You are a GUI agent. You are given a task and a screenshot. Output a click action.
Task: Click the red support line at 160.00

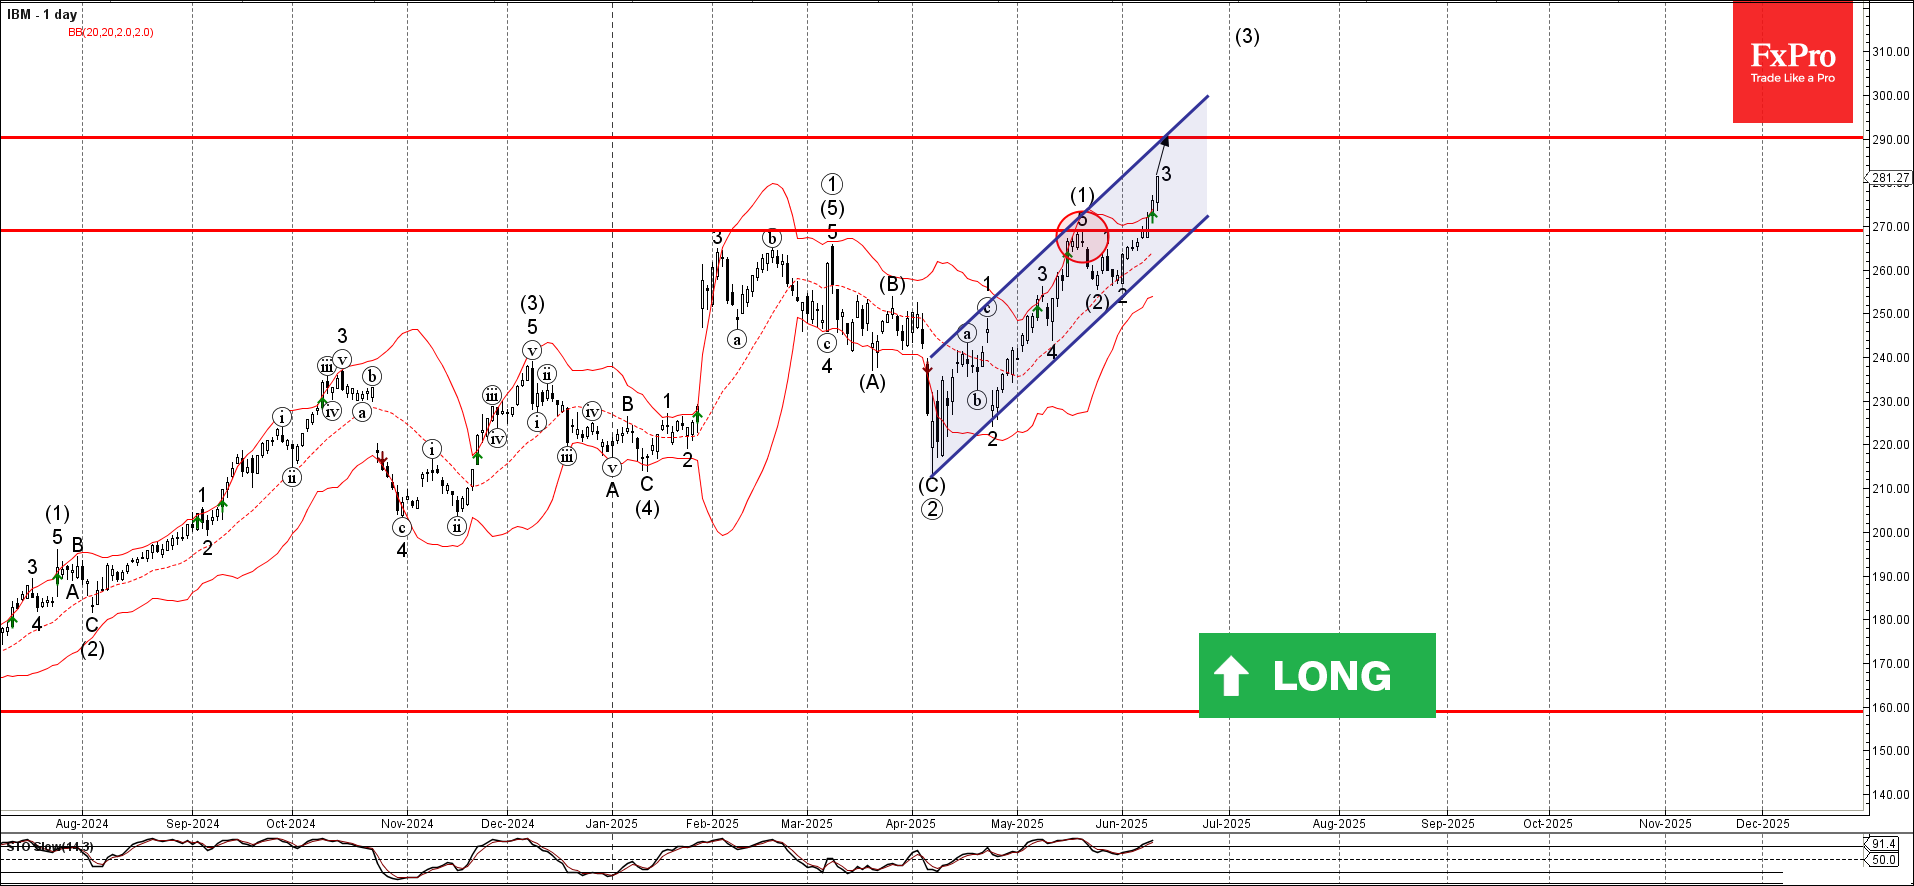point(931,711)
